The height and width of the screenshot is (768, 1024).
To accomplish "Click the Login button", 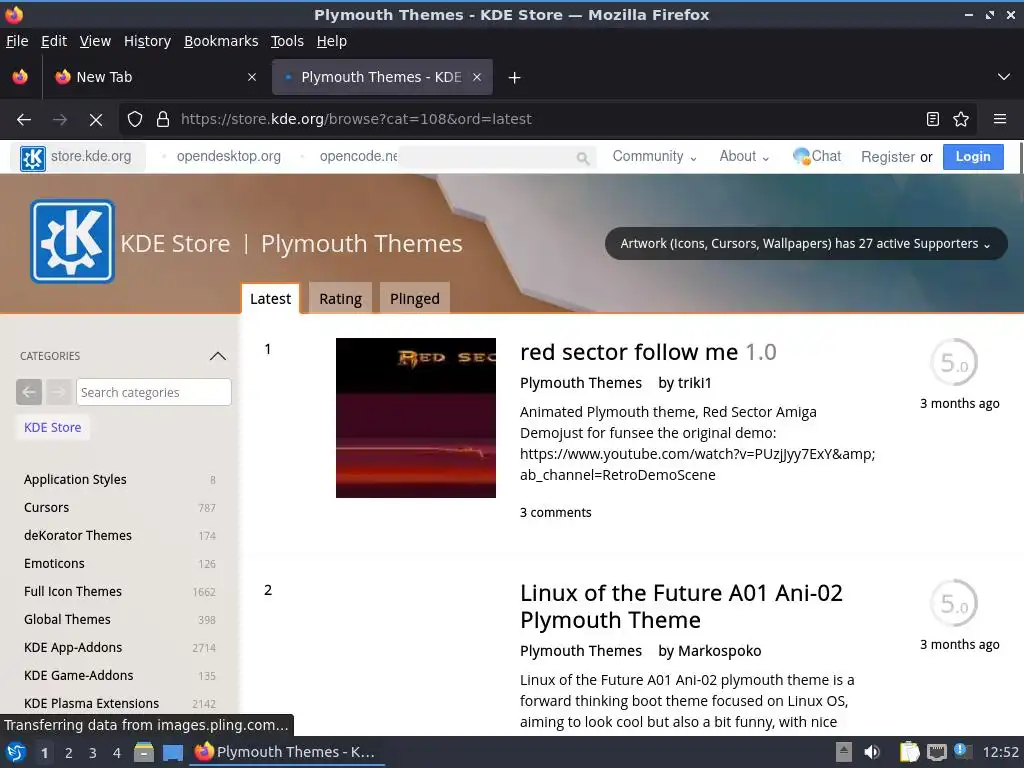I will coord(973,157).
